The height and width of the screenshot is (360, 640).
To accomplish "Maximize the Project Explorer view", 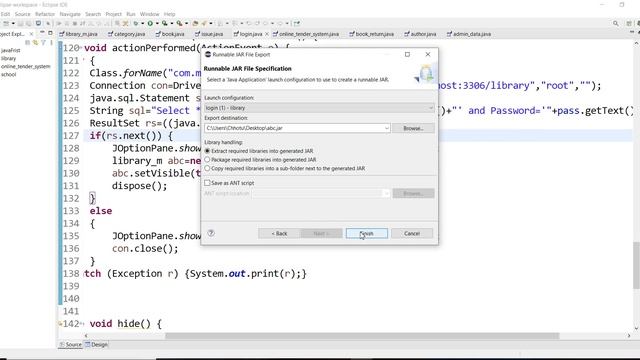I will (50, 33).
